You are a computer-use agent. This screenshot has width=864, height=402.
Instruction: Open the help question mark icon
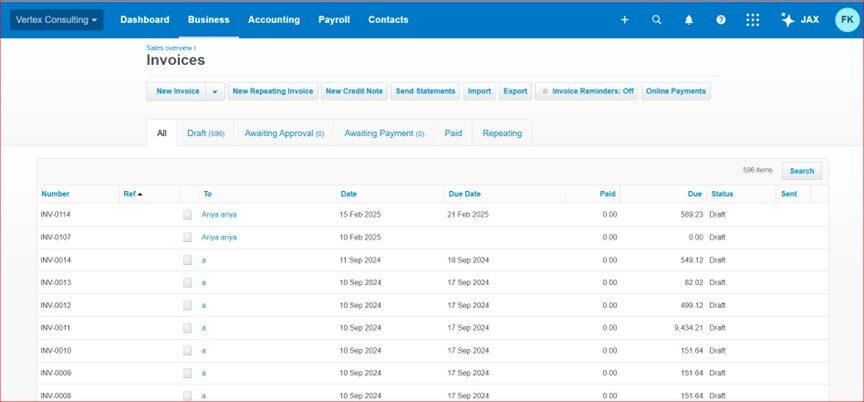click(x=721, y=20)
